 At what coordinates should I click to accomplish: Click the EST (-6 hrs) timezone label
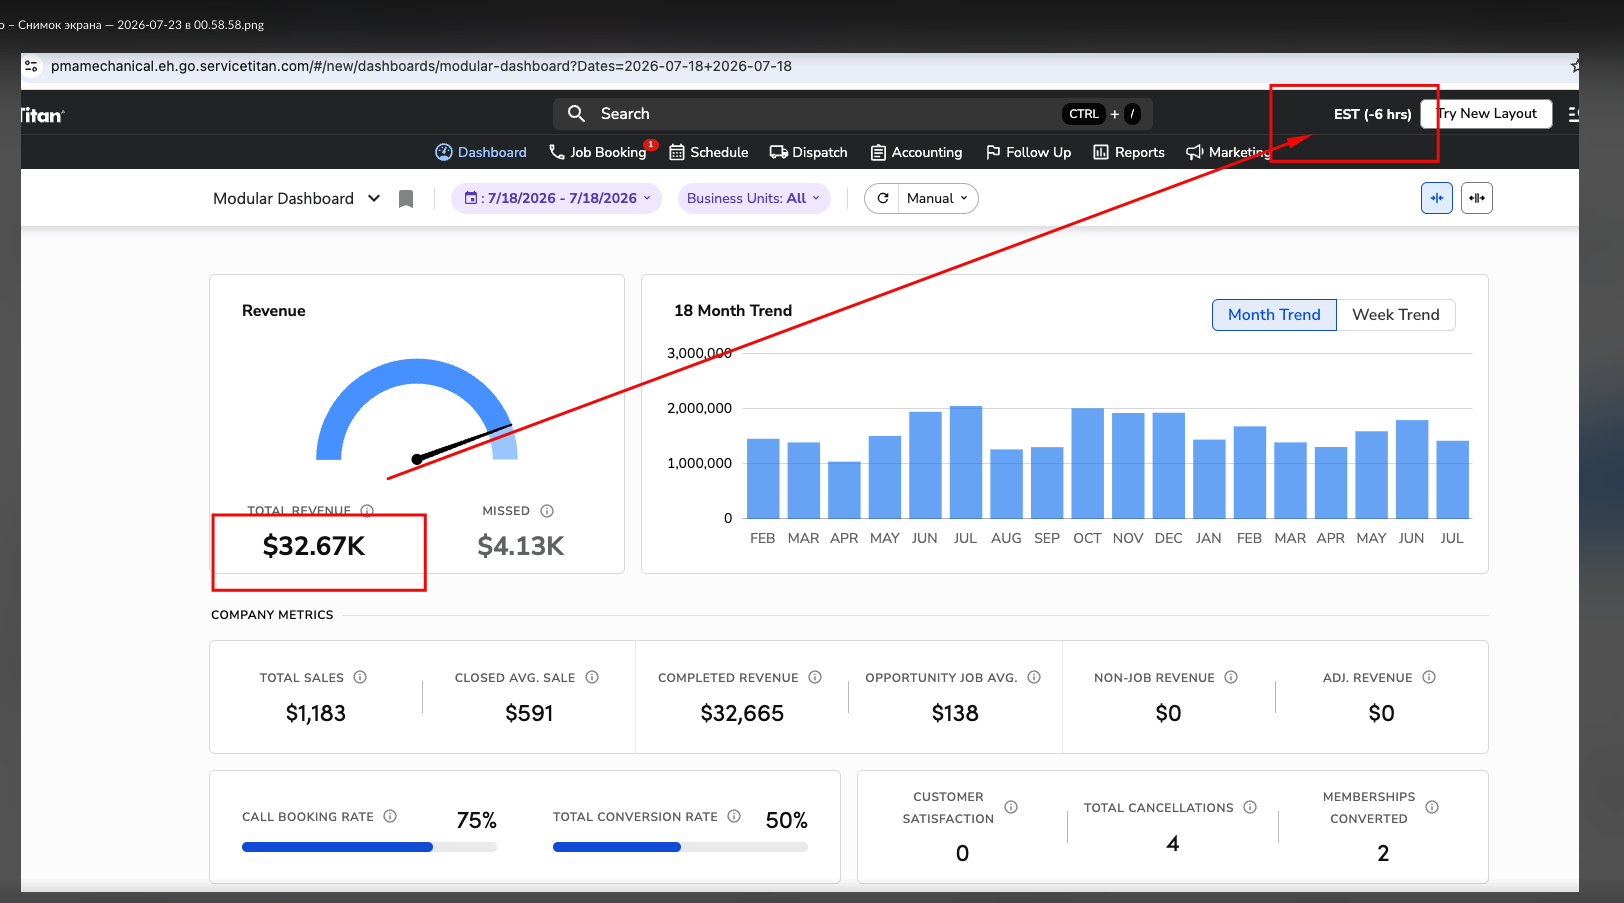pyautogui.click(x=1372, y=114)
